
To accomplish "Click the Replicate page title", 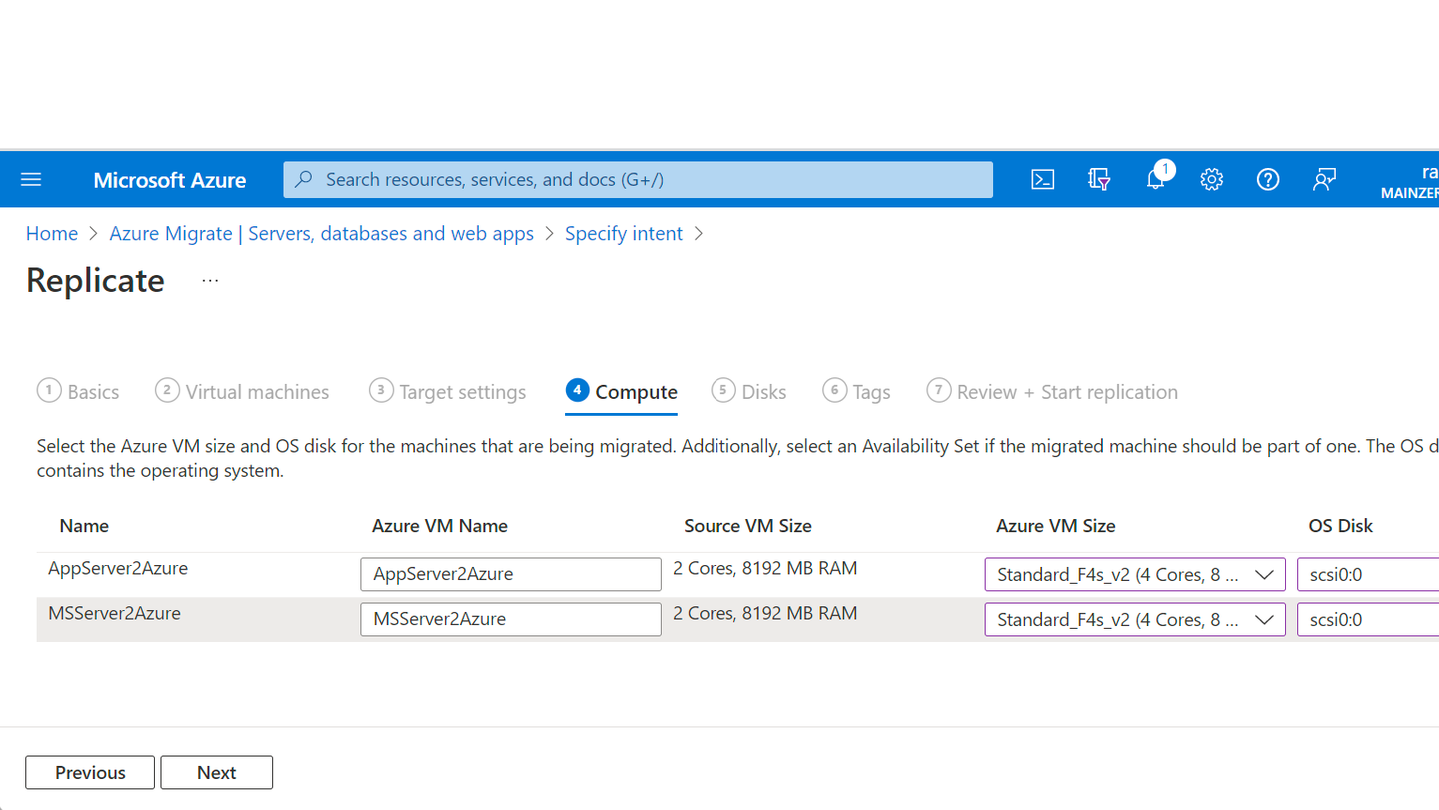I will [x=95, y=281].
